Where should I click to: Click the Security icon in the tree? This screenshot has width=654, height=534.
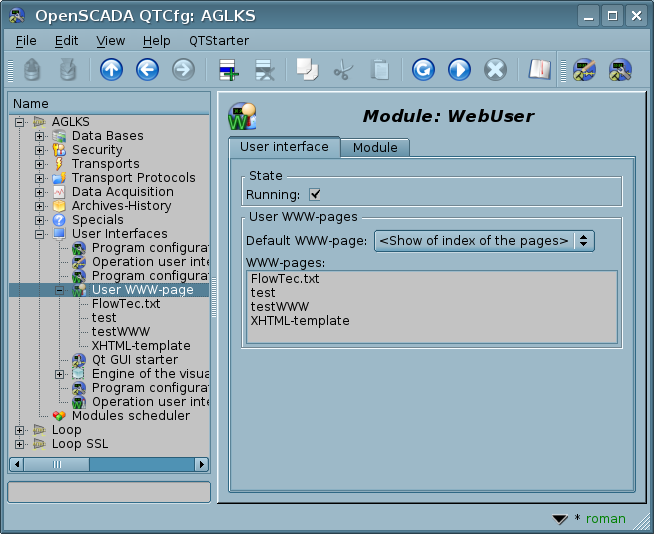coord(59,150)
